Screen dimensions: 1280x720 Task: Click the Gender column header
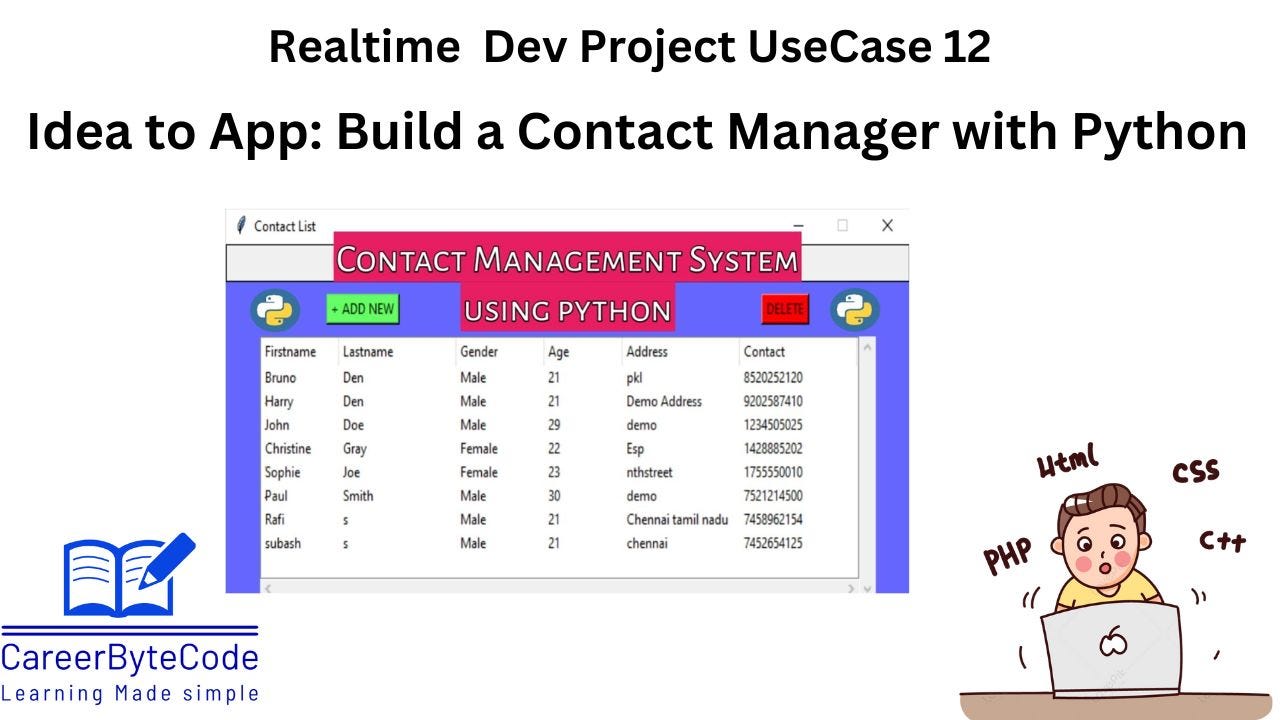(x=479, y=352)
